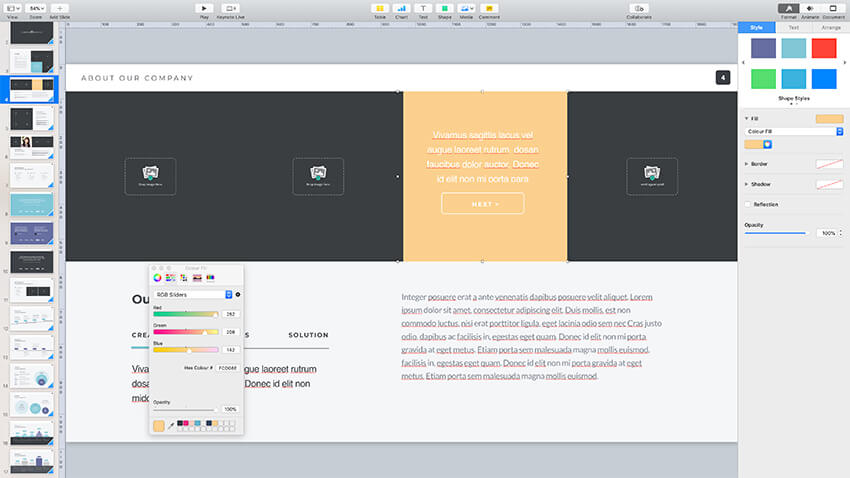Select the red shape style swatch

tap(823, 49)
